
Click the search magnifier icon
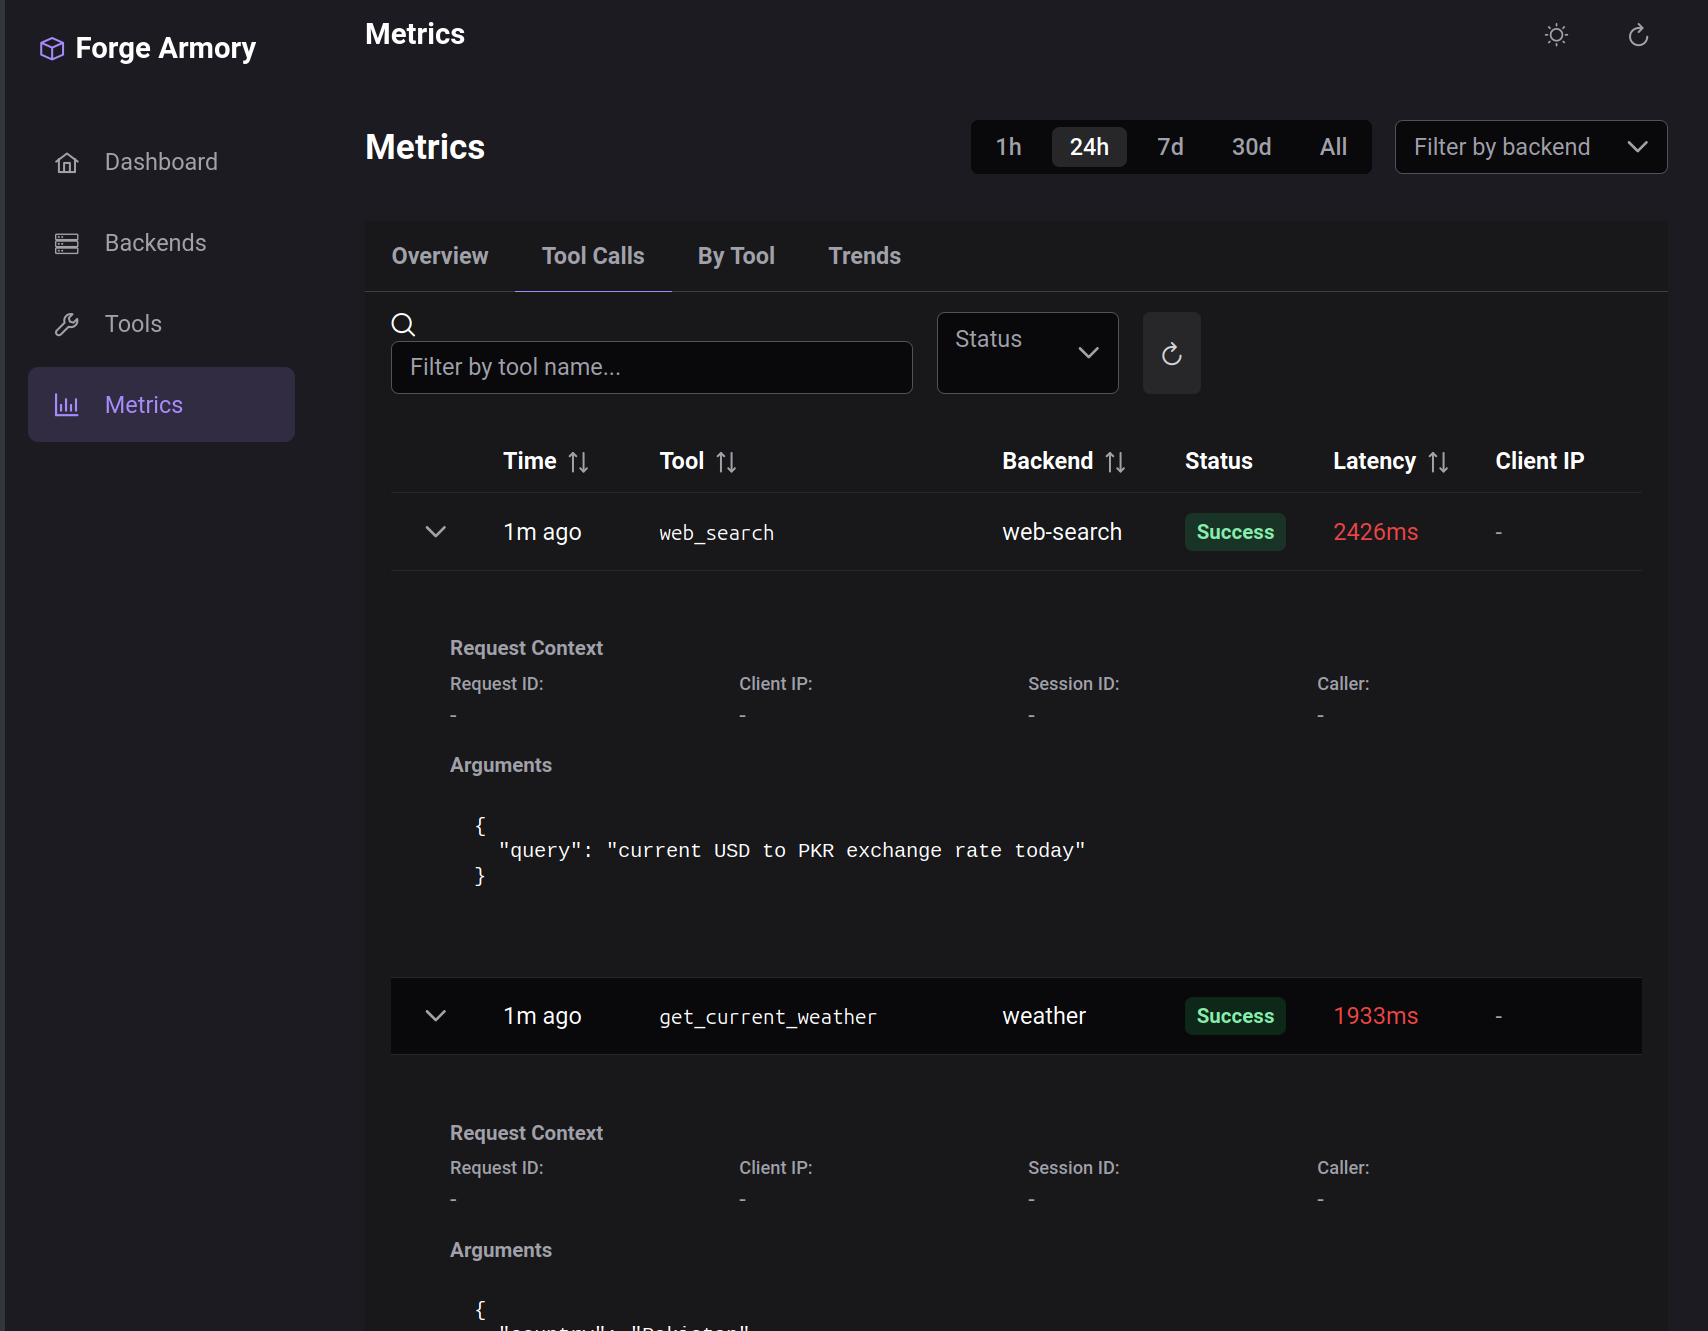[403, 324]
